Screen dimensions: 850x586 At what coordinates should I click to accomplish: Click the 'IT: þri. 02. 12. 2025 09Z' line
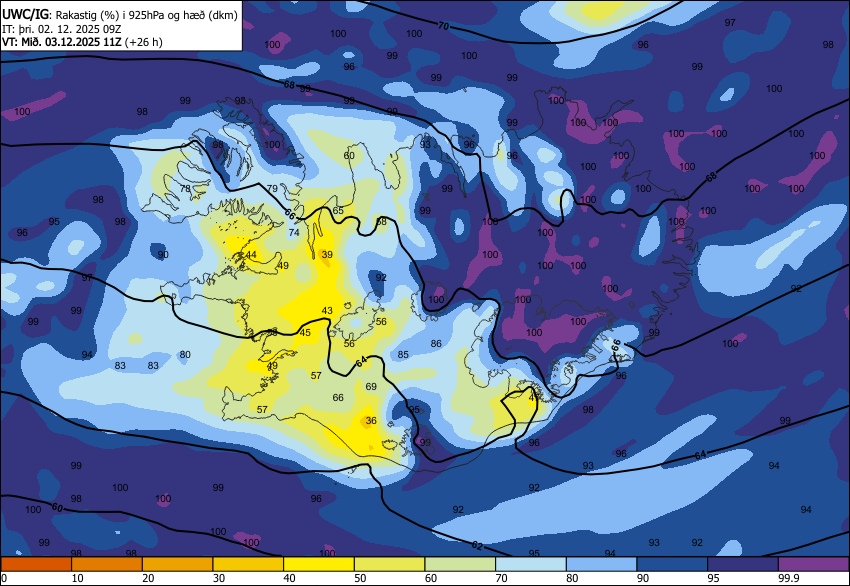coord(62,29)
